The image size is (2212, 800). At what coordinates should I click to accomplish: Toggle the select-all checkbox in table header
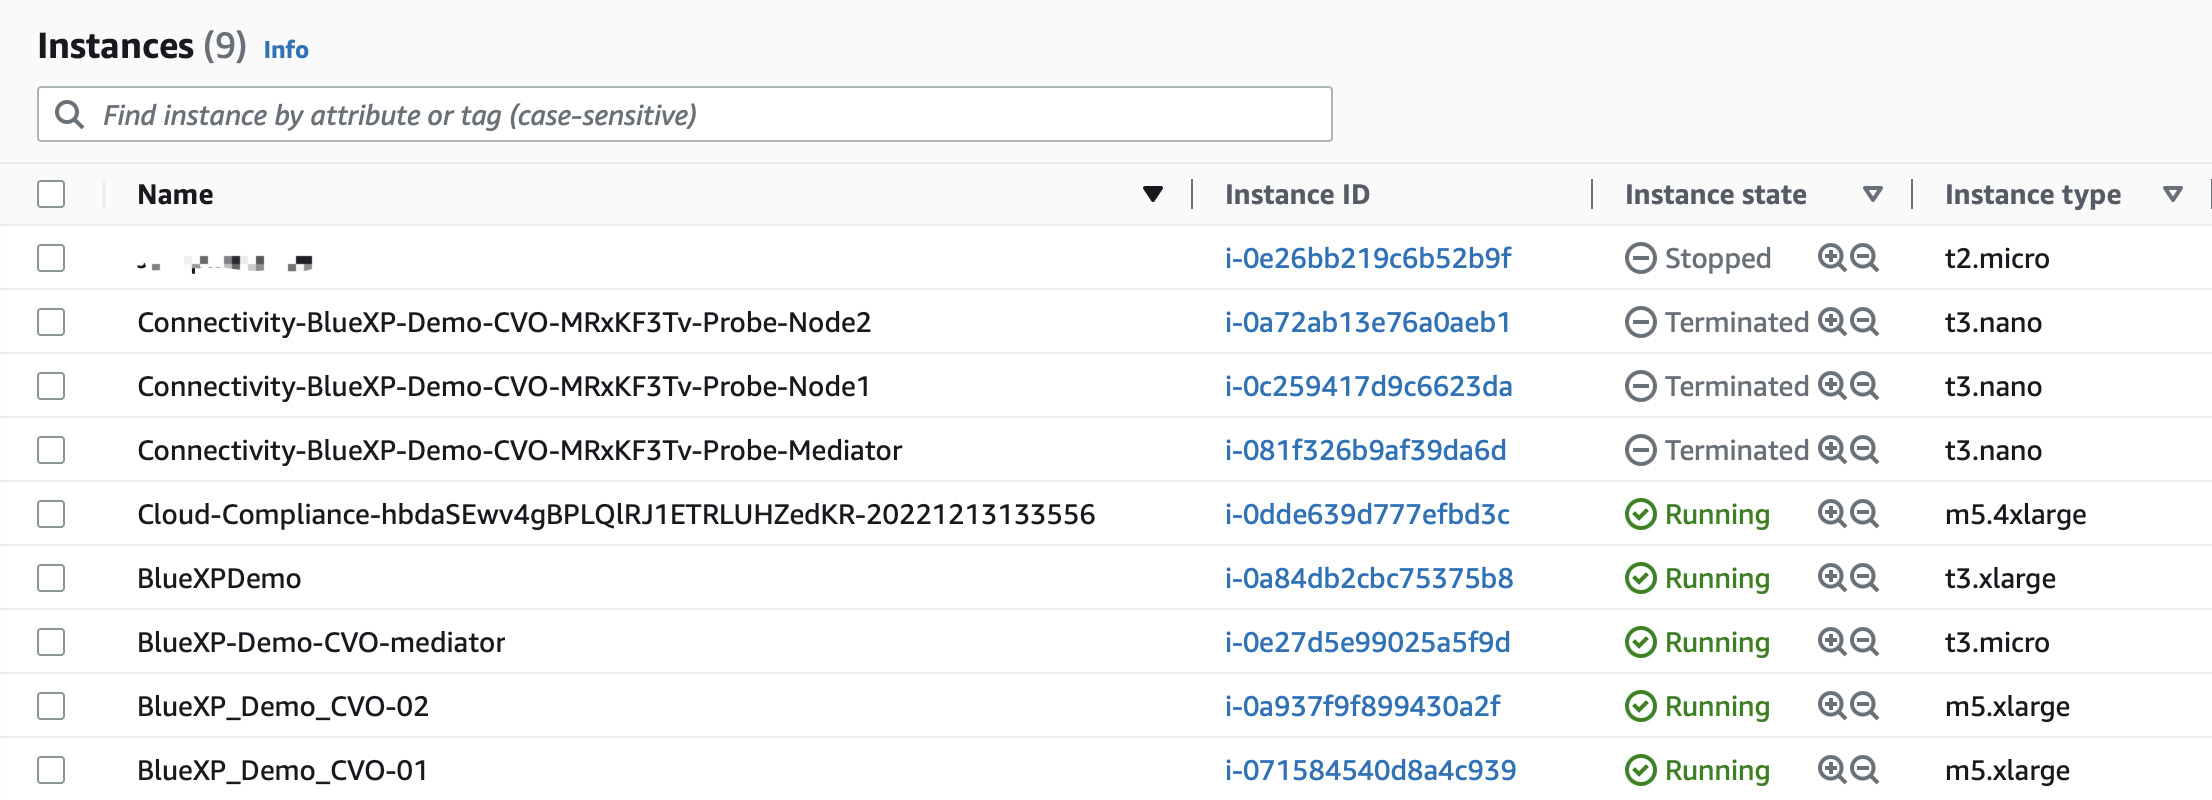(x=51, y=194)
